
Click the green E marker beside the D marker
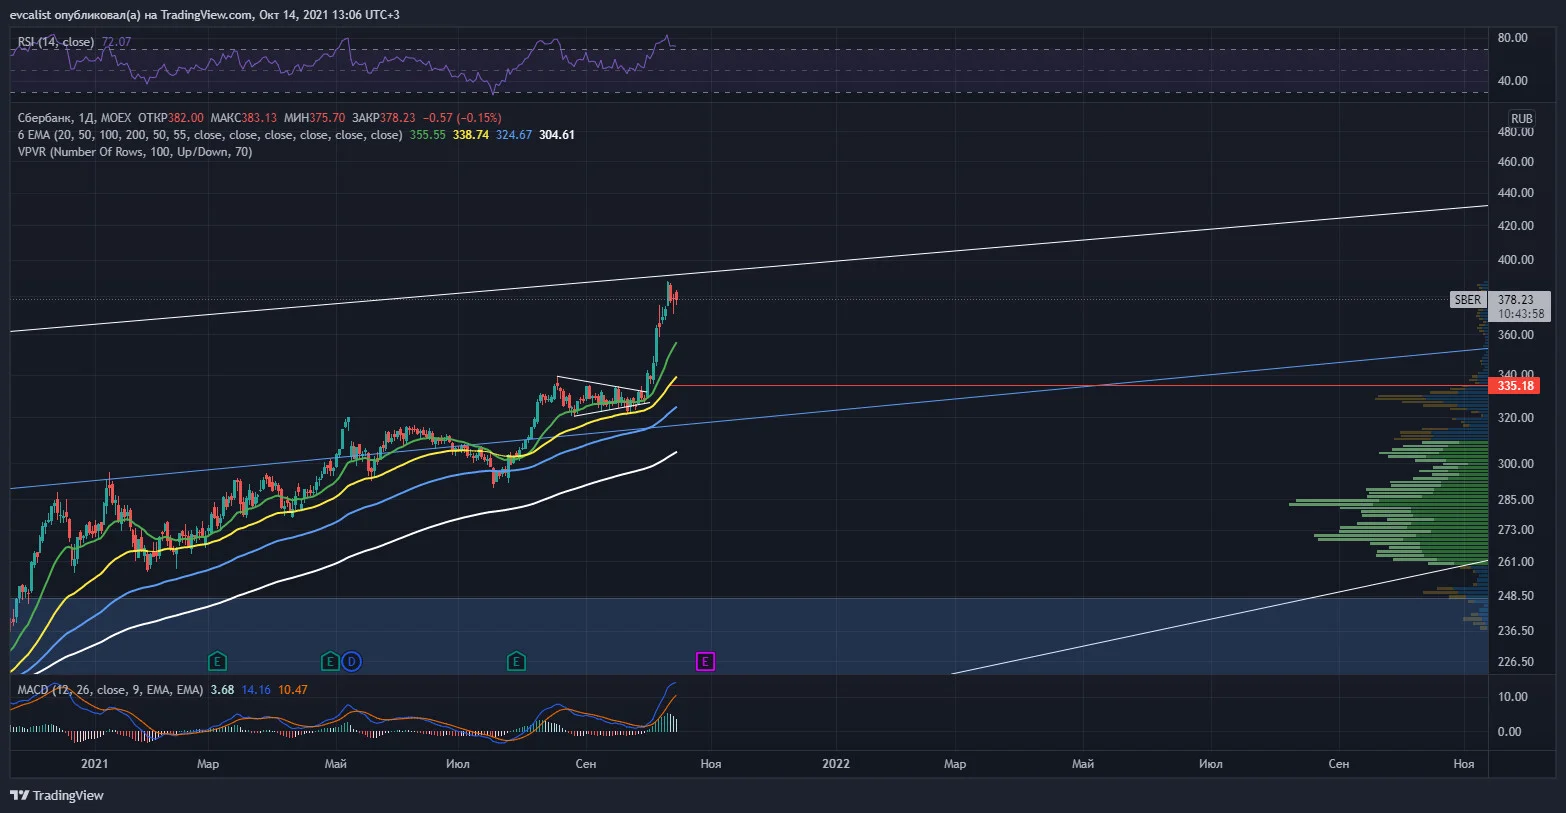[x=330, y=661]
